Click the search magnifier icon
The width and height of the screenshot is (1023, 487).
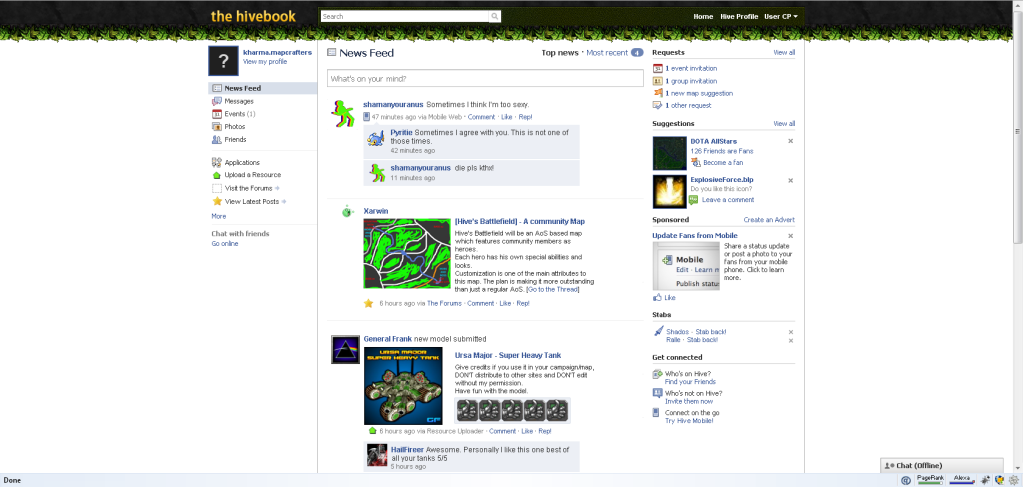[x=495, y=16]
